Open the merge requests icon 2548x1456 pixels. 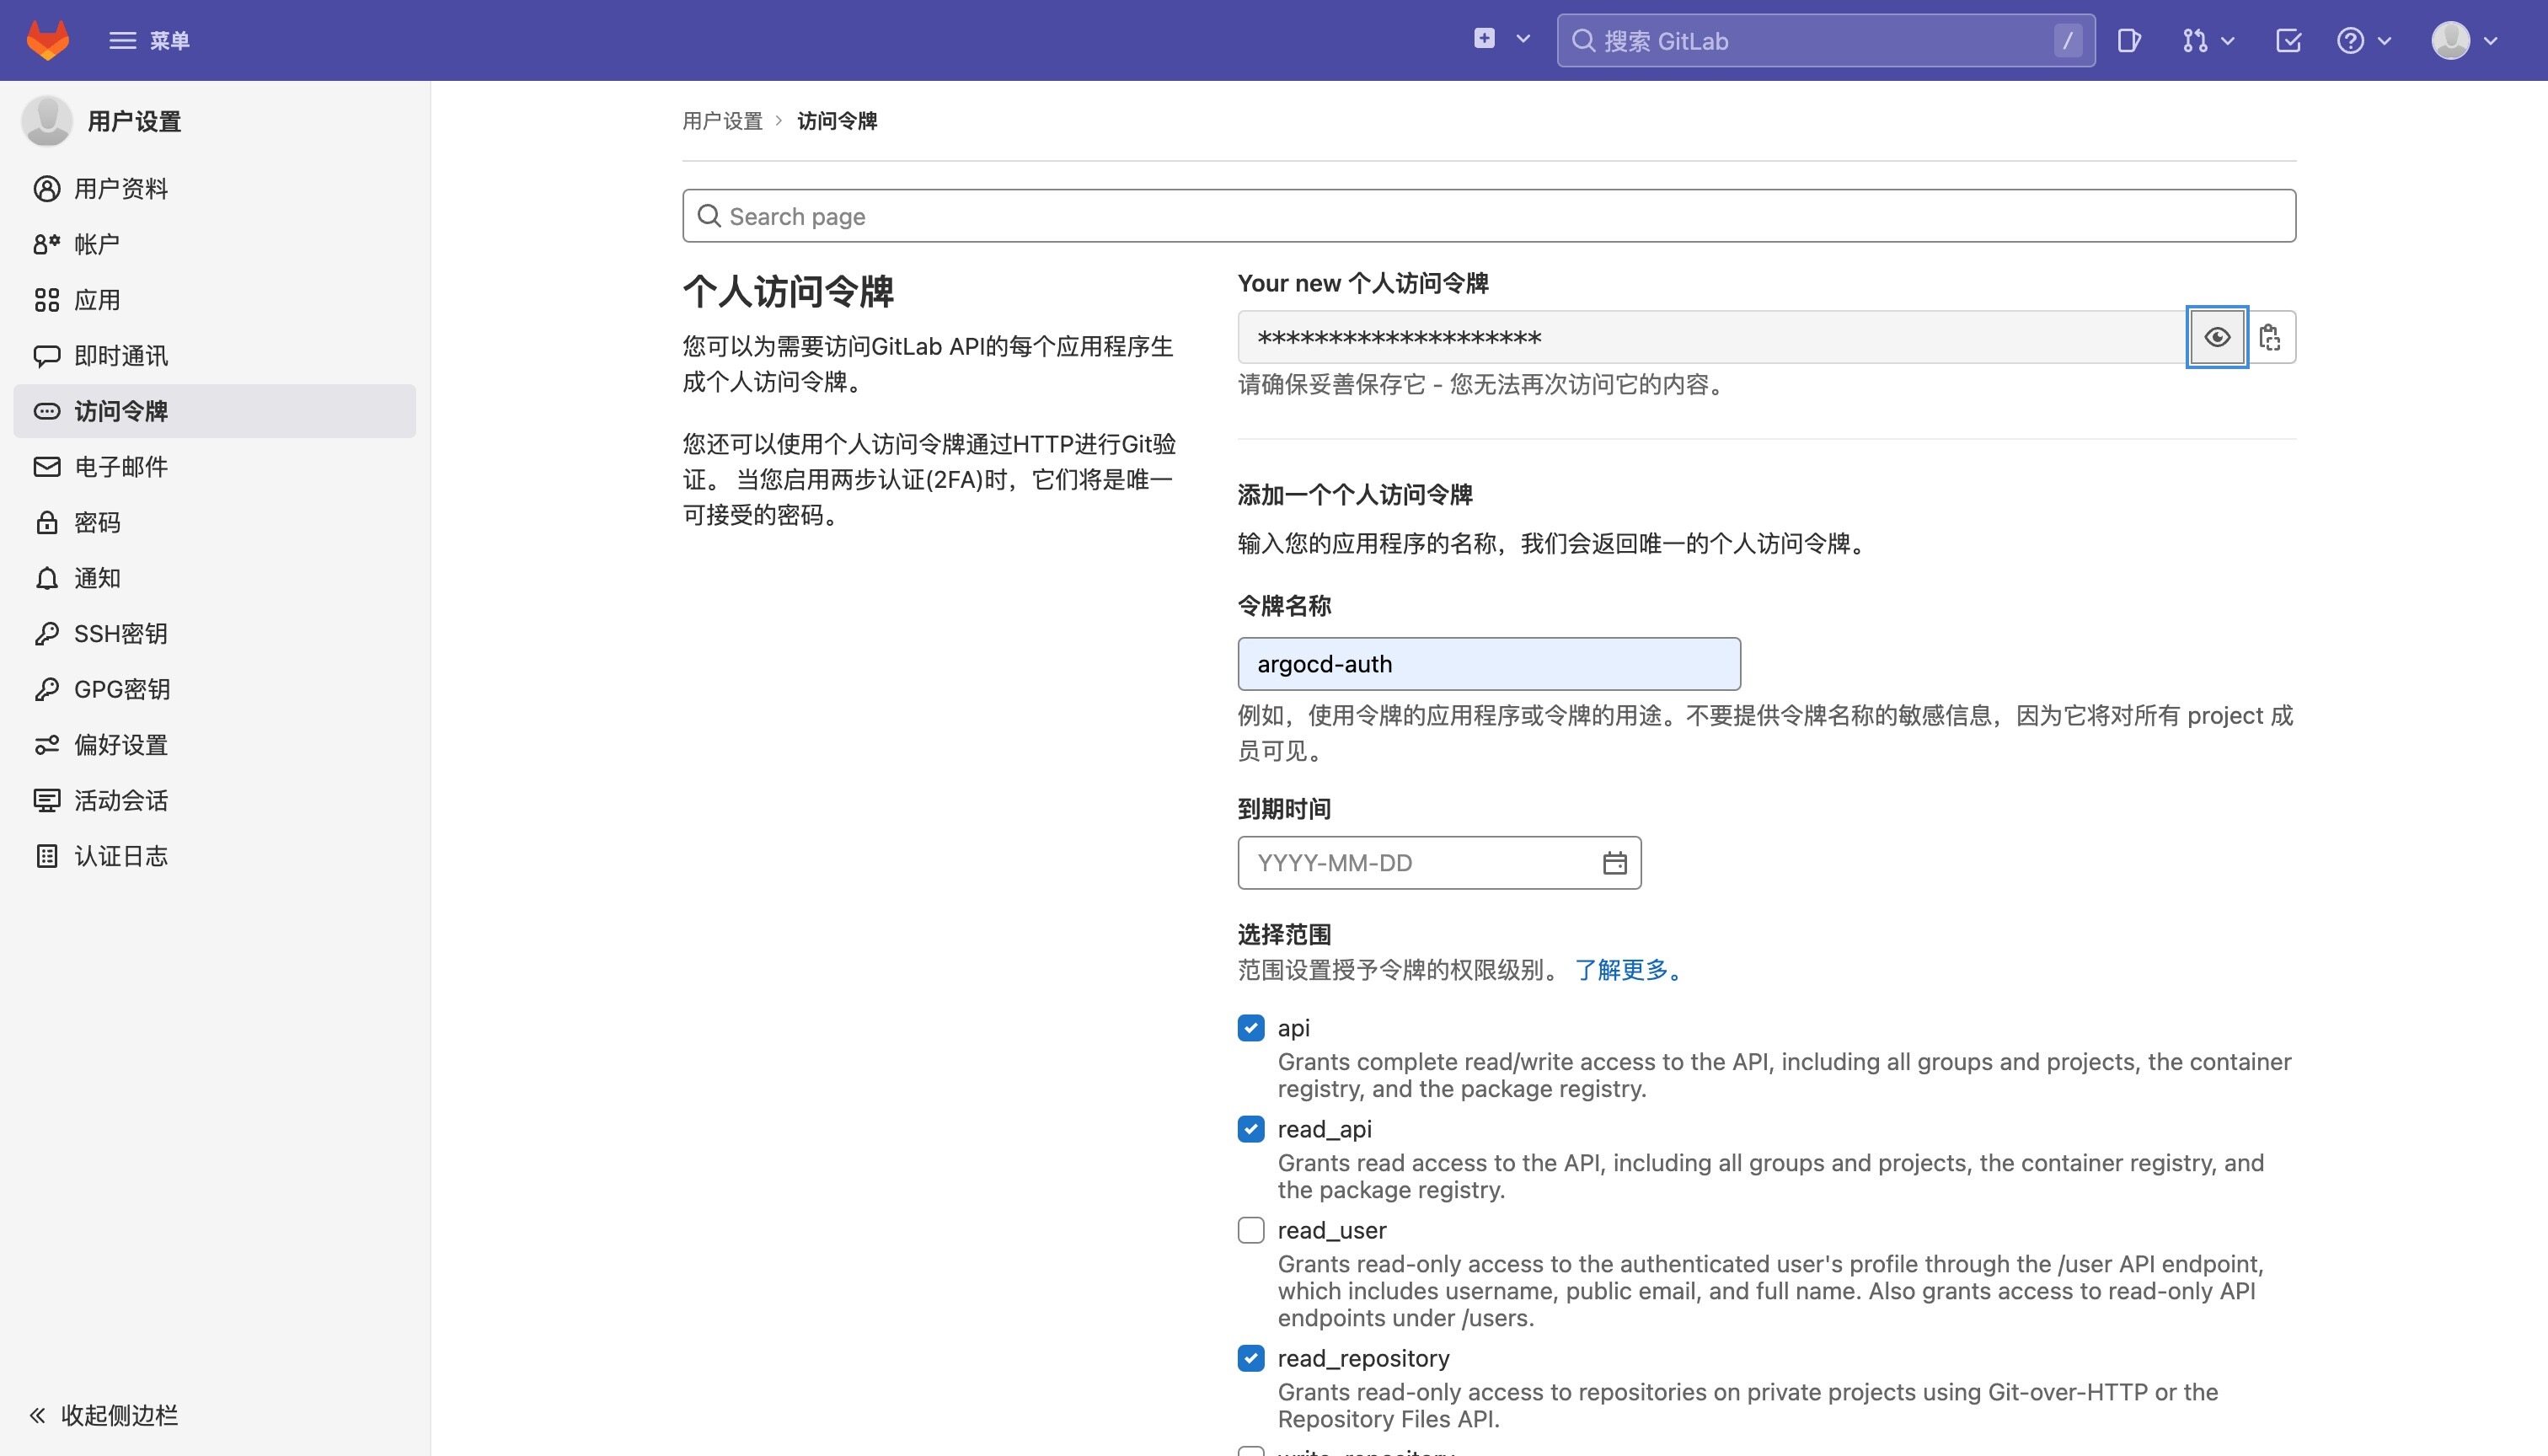(x=2194, y=40)
